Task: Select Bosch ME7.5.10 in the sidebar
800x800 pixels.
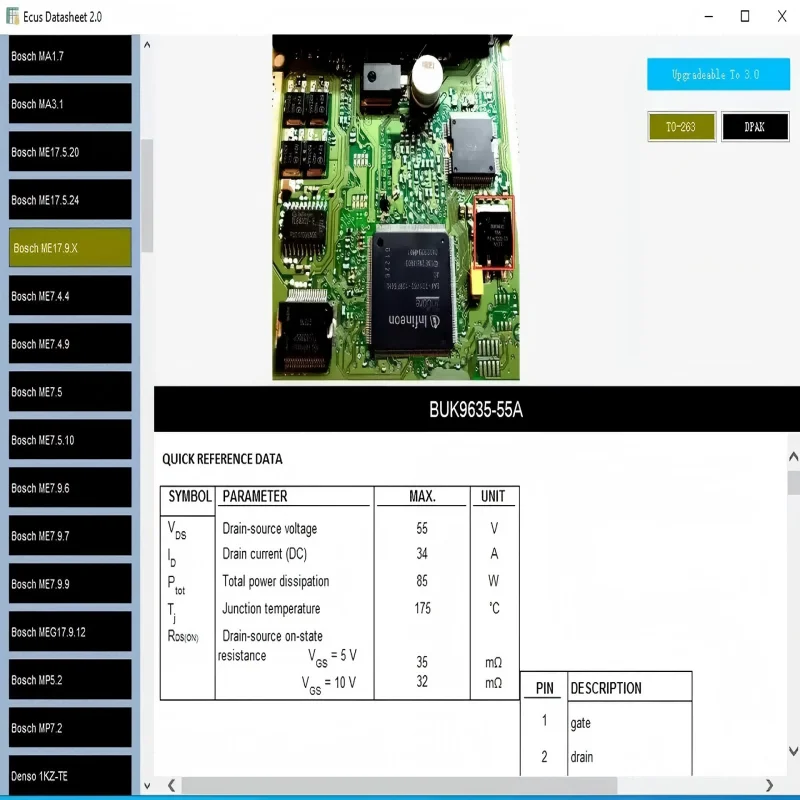Action: [69, 439]
